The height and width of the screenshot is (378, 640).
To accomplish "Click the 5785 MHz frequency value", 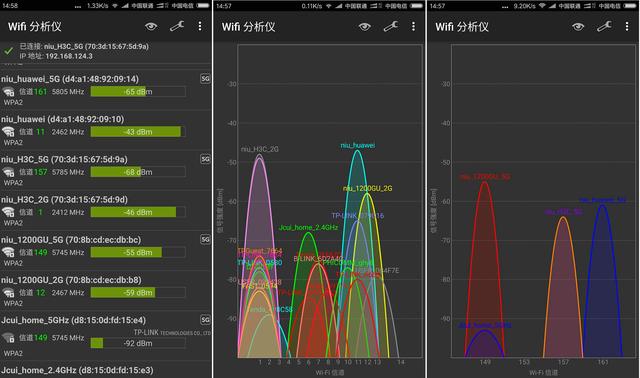I will tap(68, 172).
